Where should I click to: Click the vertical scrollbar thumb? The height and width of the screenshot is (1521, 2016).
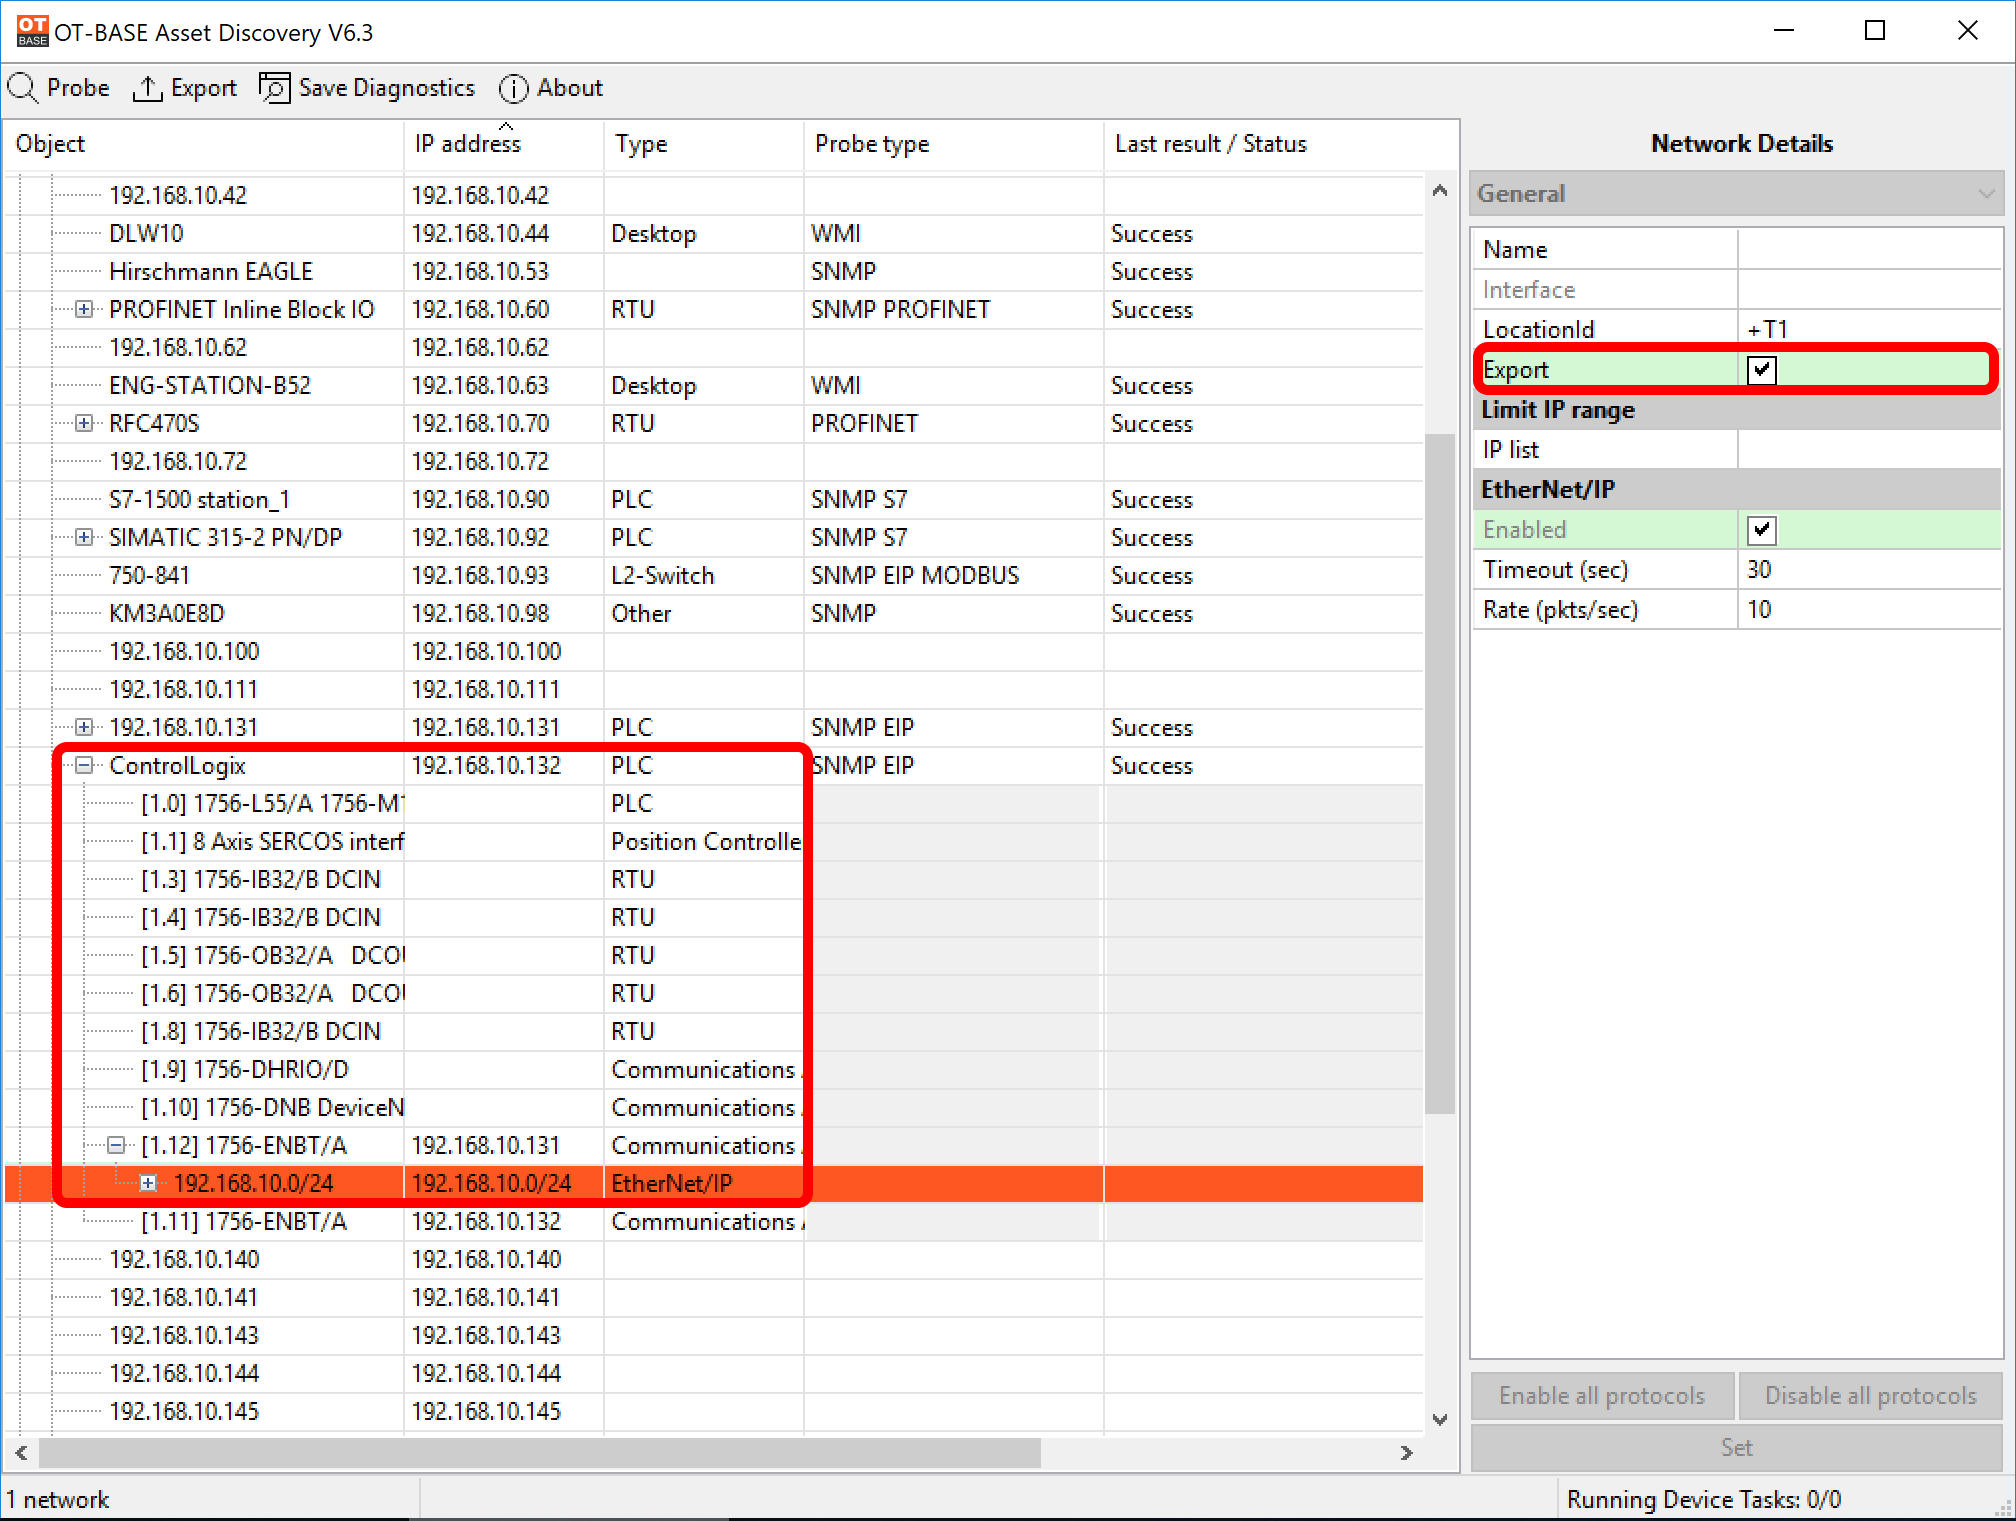click(x=1440, y=773)
